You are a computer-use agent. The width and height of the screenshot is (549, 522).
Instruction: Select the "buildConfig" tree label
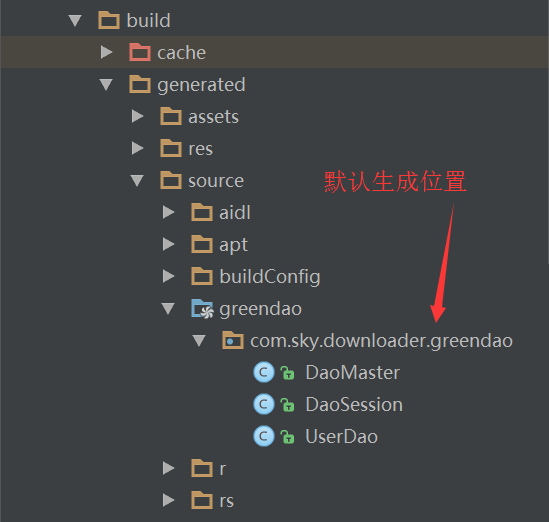coord(270,277)
